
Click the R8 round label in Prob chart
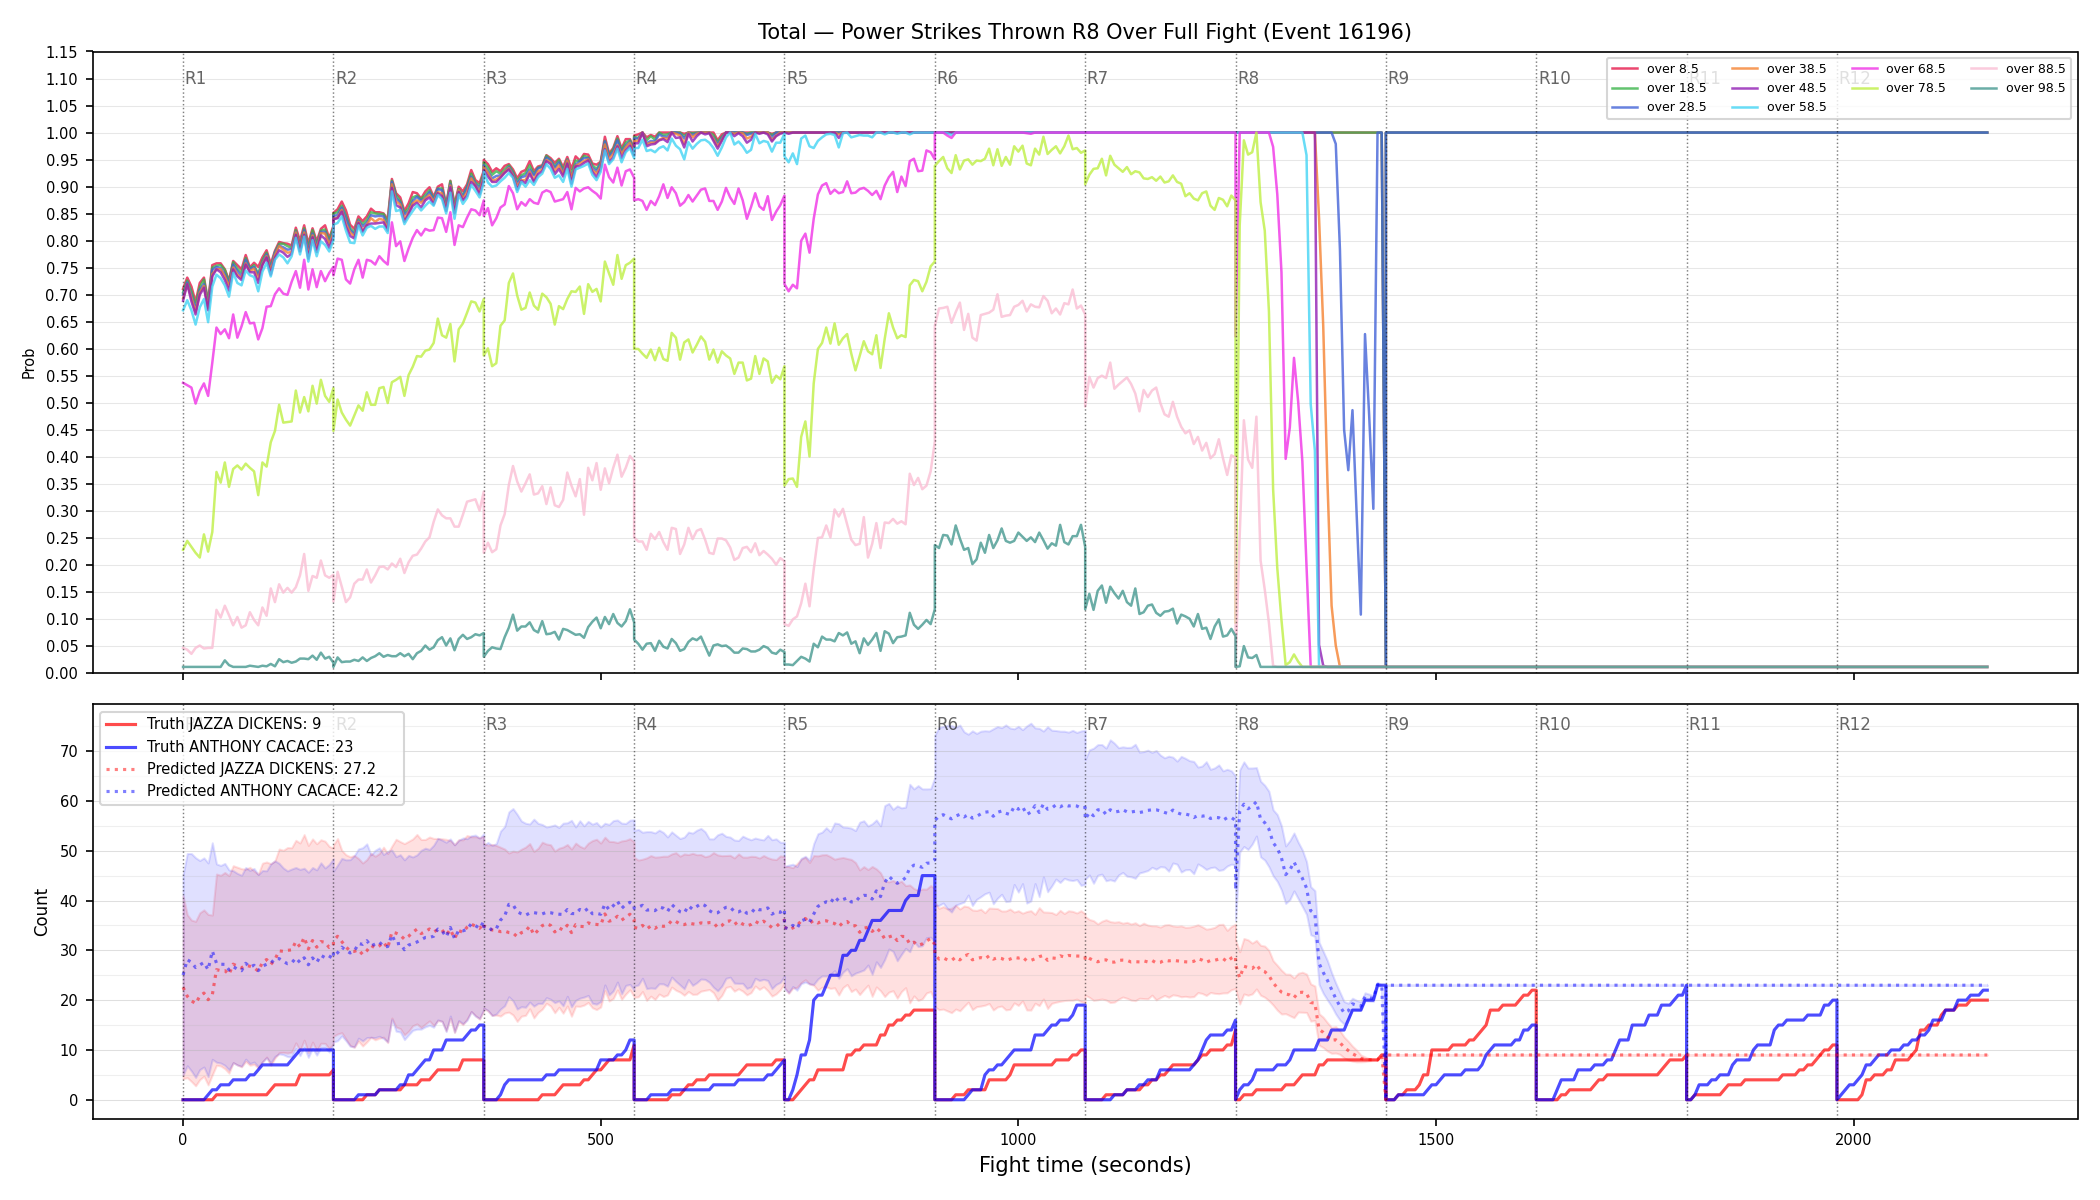[x=1248, y=78]
